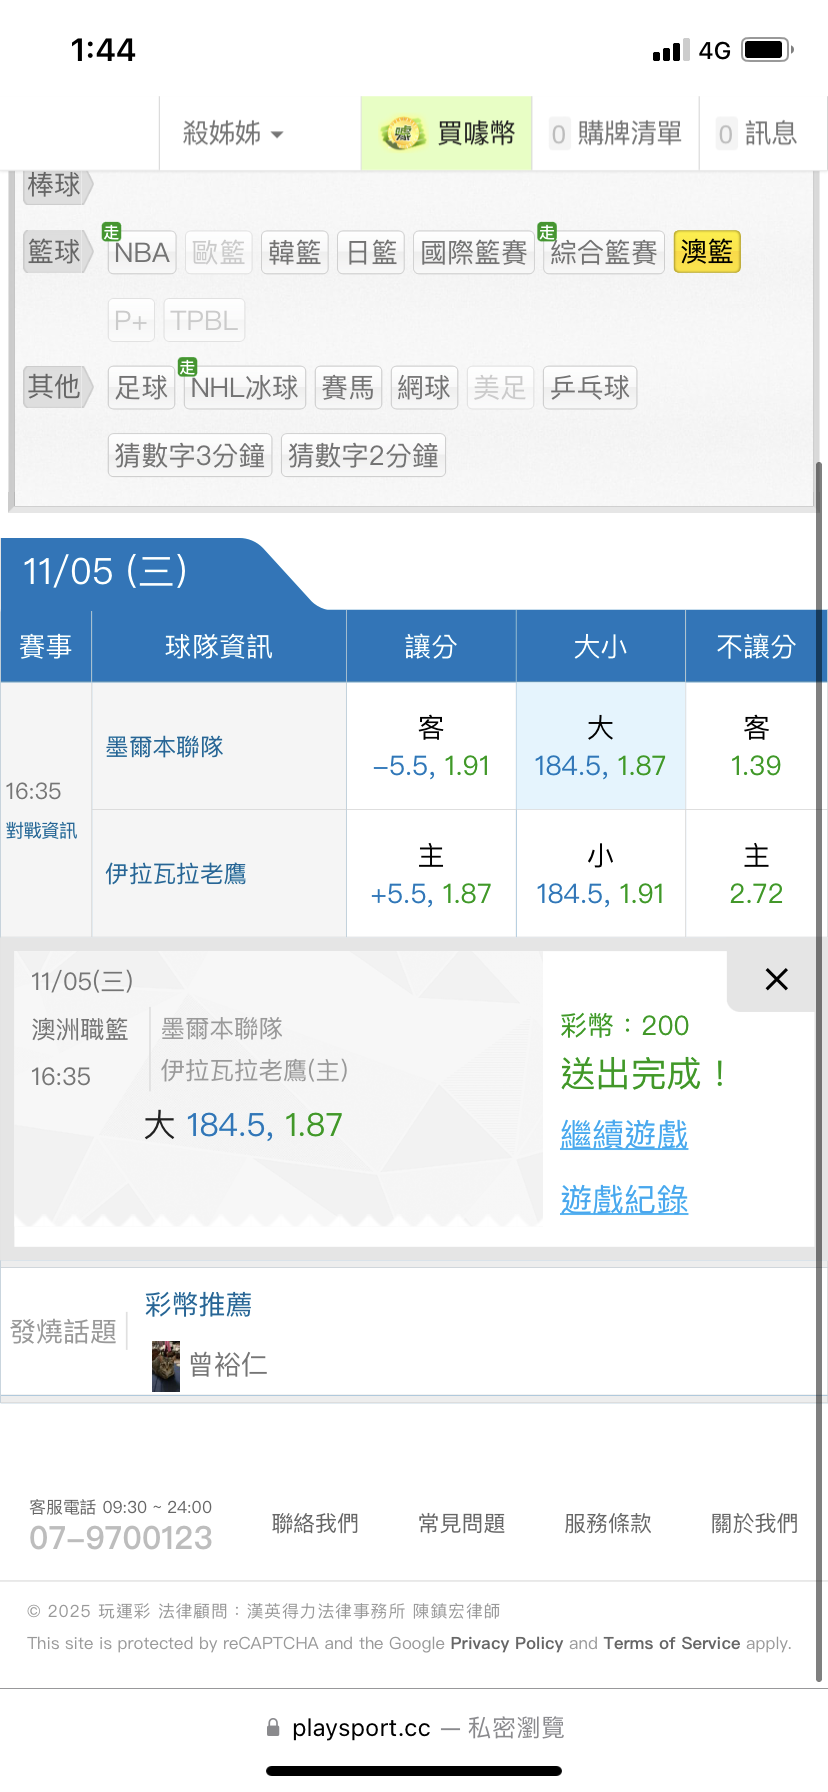Screen dimensions: 828x1792
Task: Click the 繼續遊戲 link
Action: [624, 1135]
